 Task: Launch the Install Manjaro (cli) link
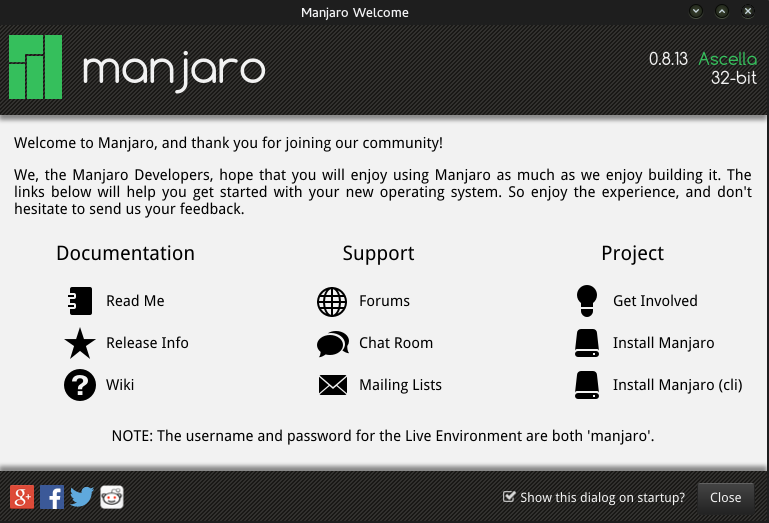678,385
